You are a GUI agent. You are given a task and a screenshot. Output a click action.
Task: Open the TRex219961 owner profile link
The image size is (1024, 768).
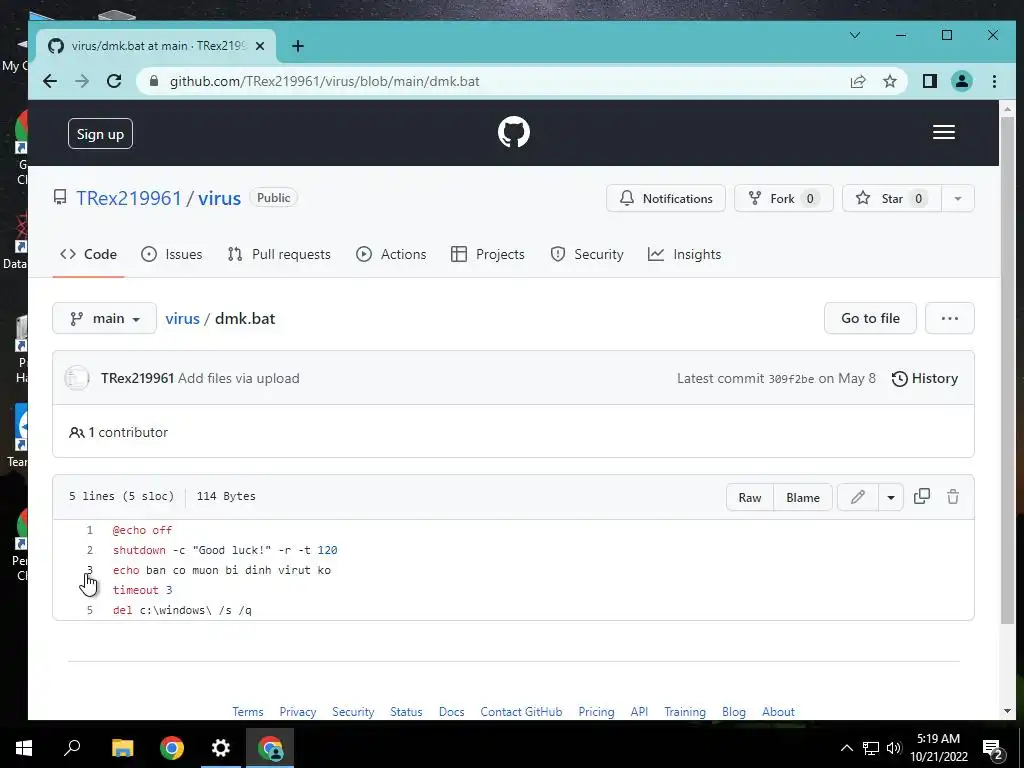pos(129,198)
